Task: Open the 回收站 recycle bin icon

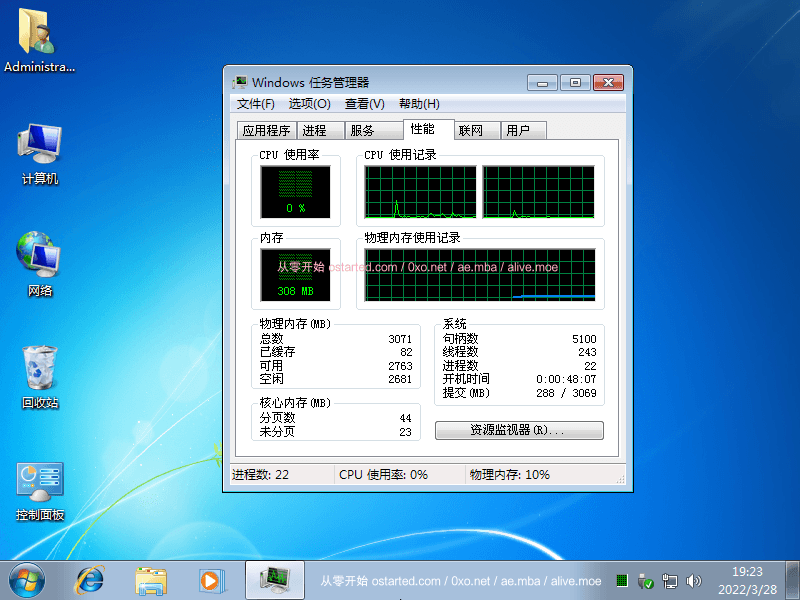Action: (x=39, y=377)
